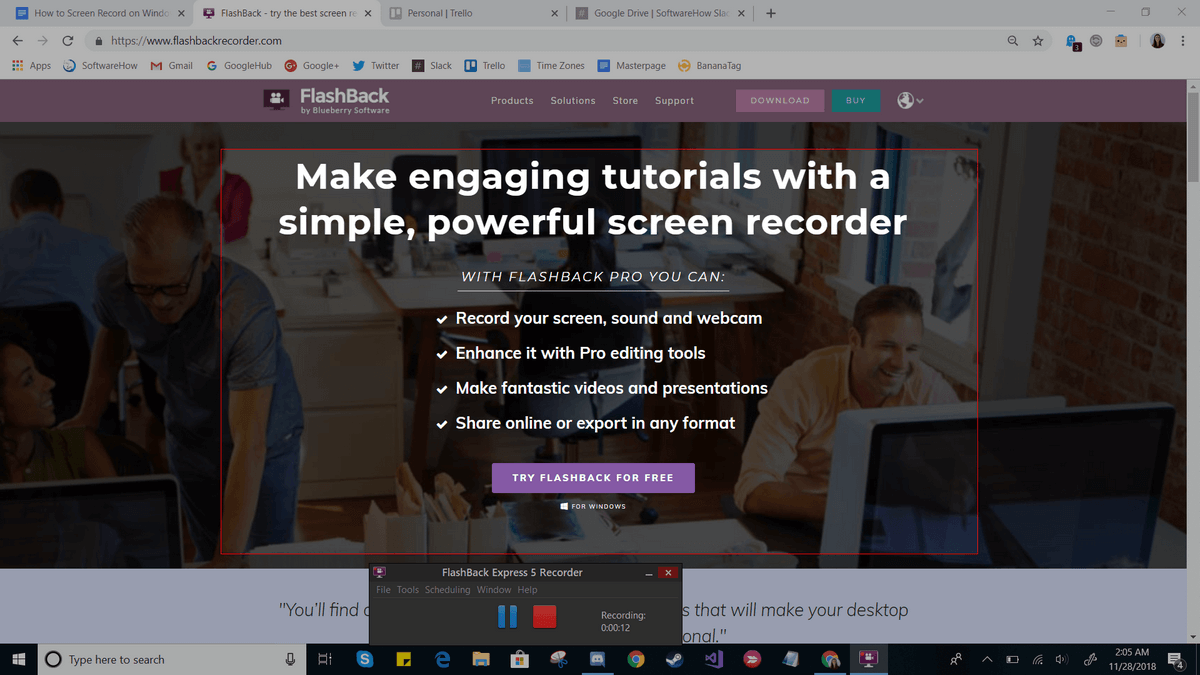This screenshot has height=675, width=1200.
Task: Pause the FlashBack recording
Action: point(507,616)
